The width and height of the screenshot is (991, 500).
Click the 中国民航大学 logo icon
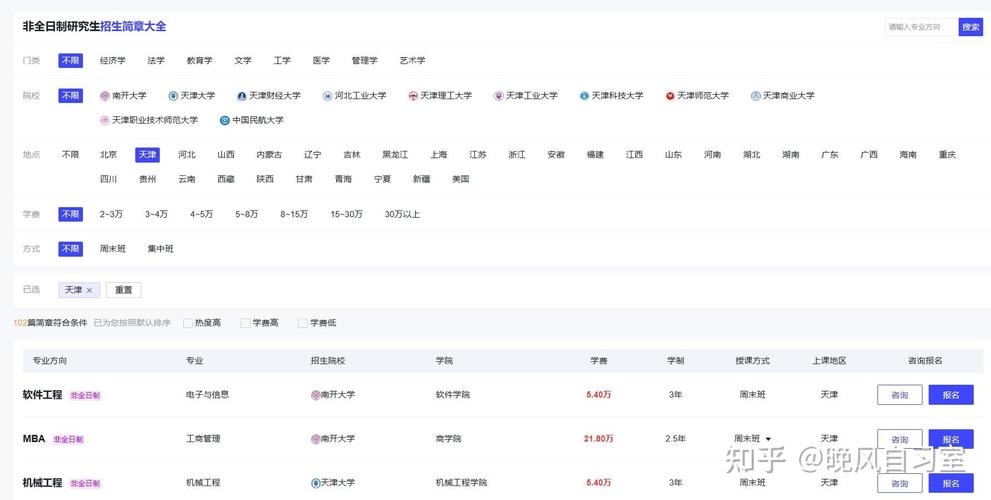[224, 120]
